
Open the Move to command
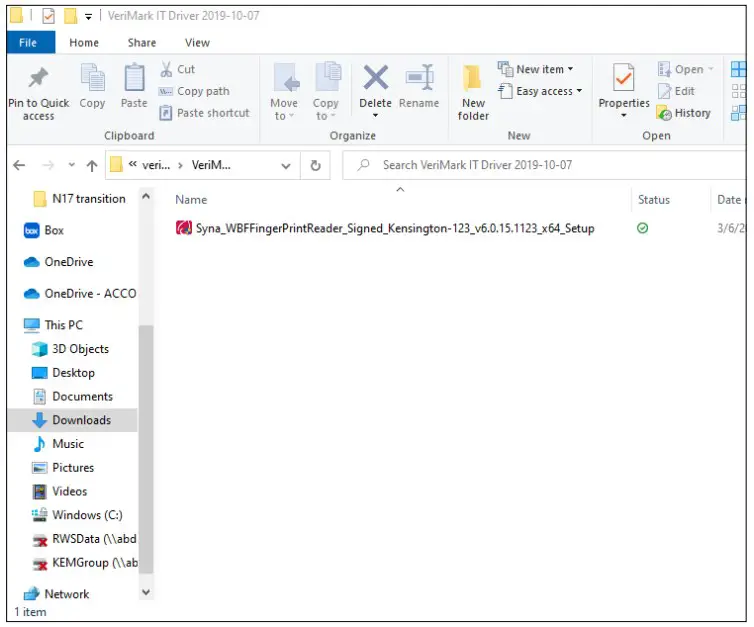[284, 91]
